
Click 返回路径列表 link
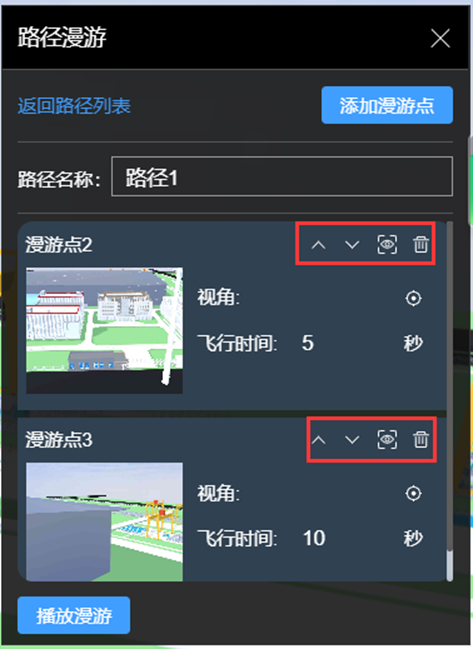pos(74,106)
